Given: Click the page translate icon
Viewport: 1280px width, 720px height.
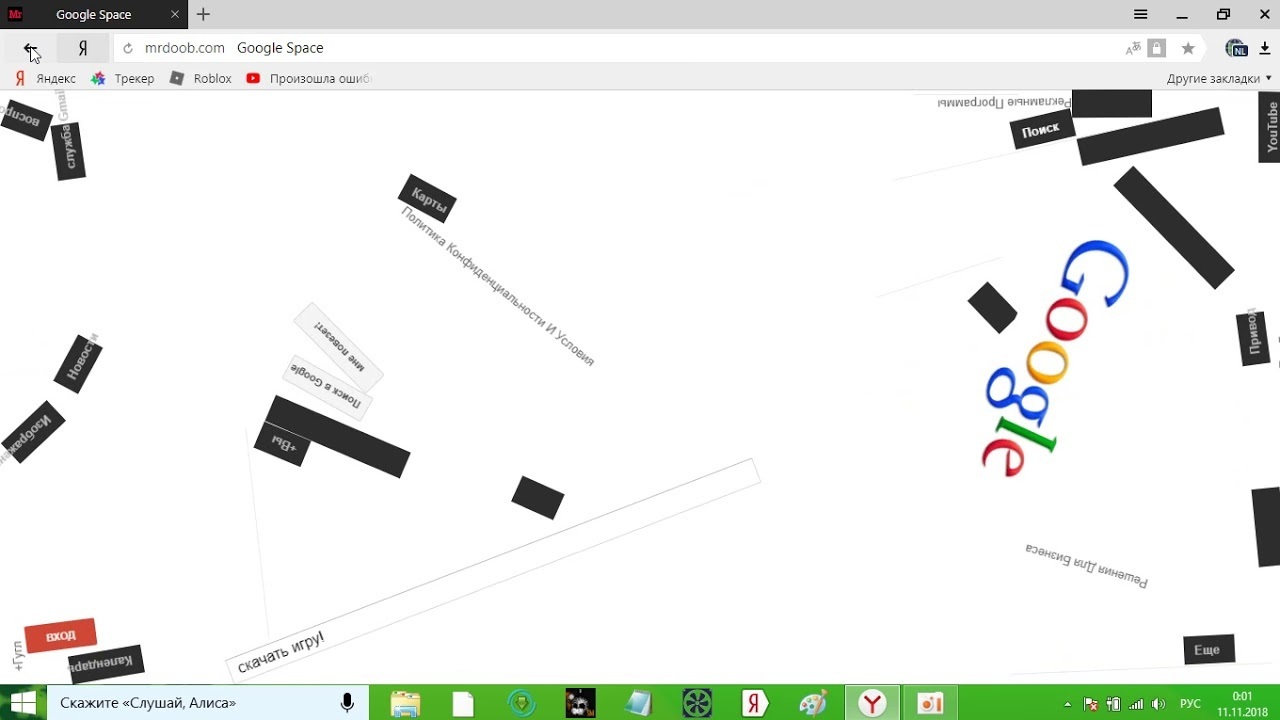Looking at the screenshot, I should point(1133,48).
